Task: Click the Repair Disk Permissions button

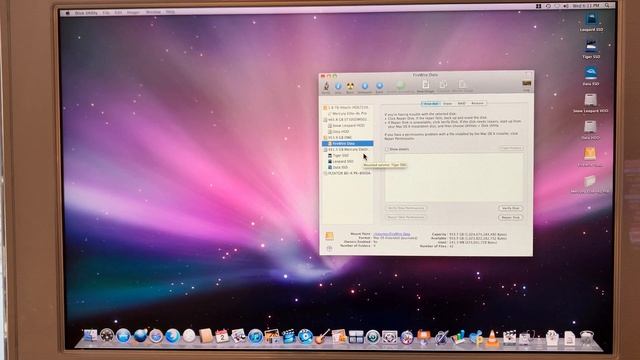Action: point(406,217)
